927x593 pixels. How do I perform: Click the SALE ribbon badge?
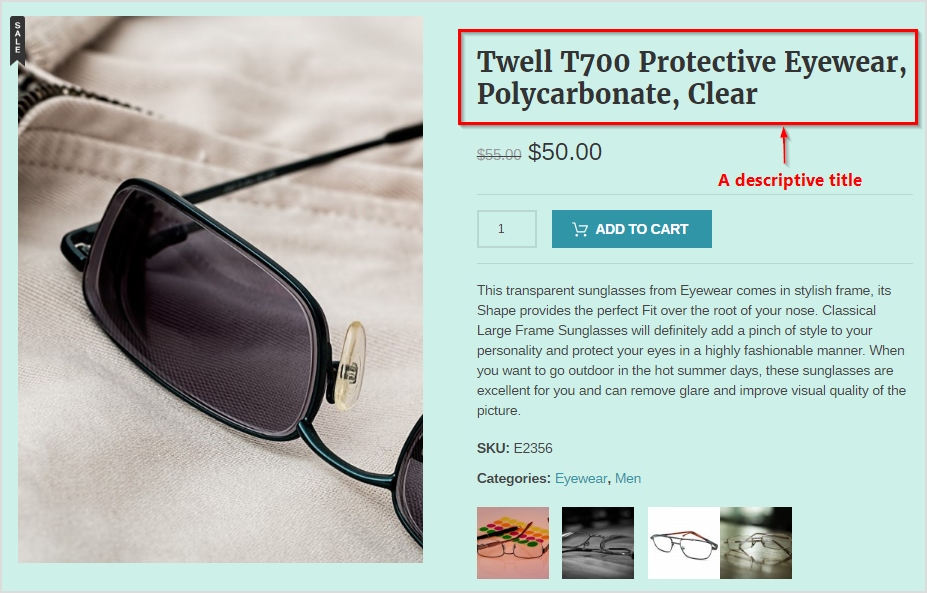pyautogui.click(x=18, y=38)
